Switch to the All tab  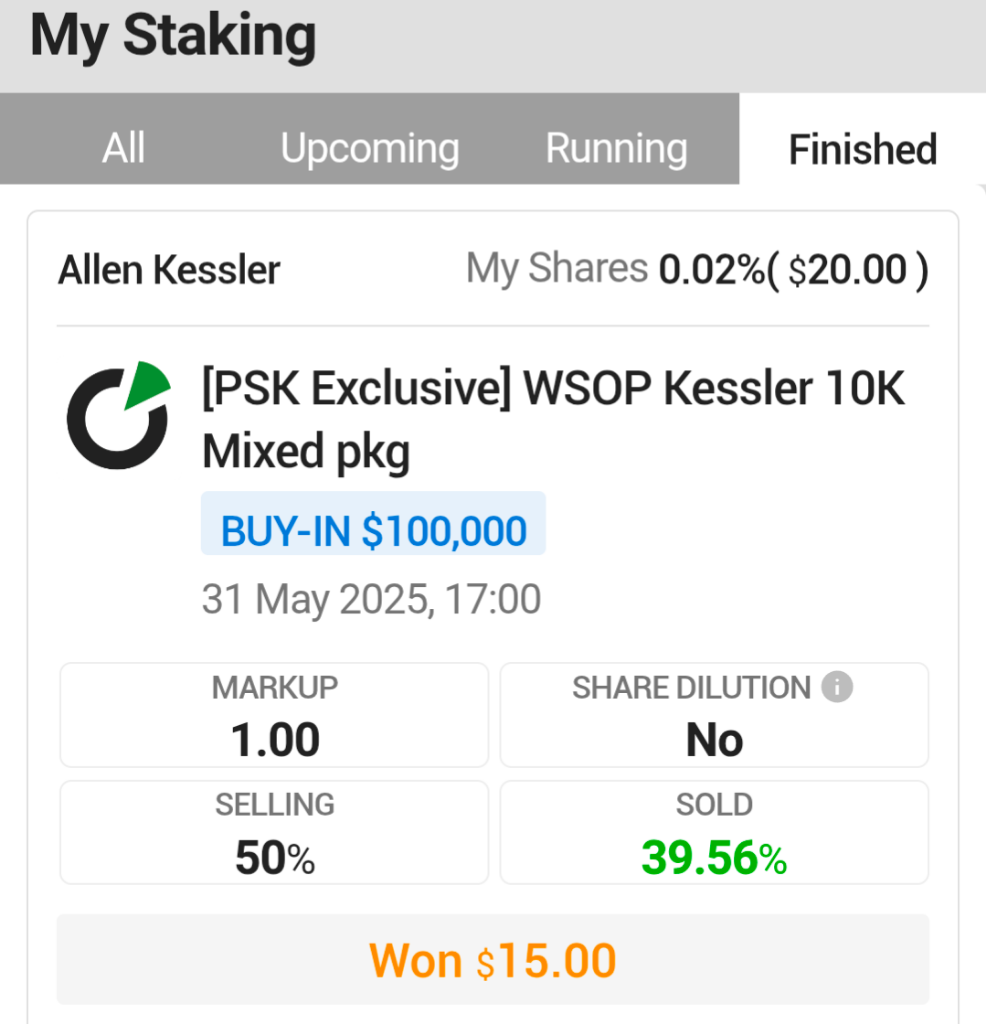(124, 148)
